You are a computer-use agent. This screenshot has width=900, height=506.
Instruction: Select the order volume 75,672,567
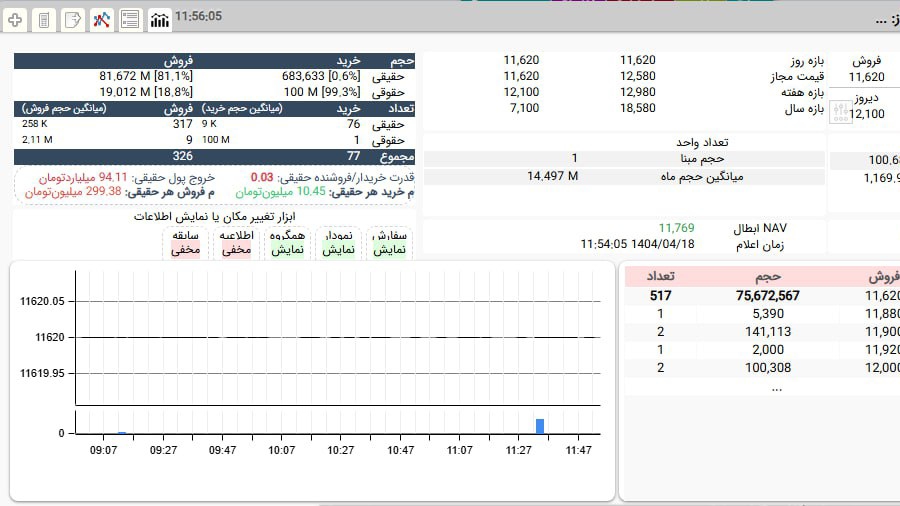click(768, 295)
